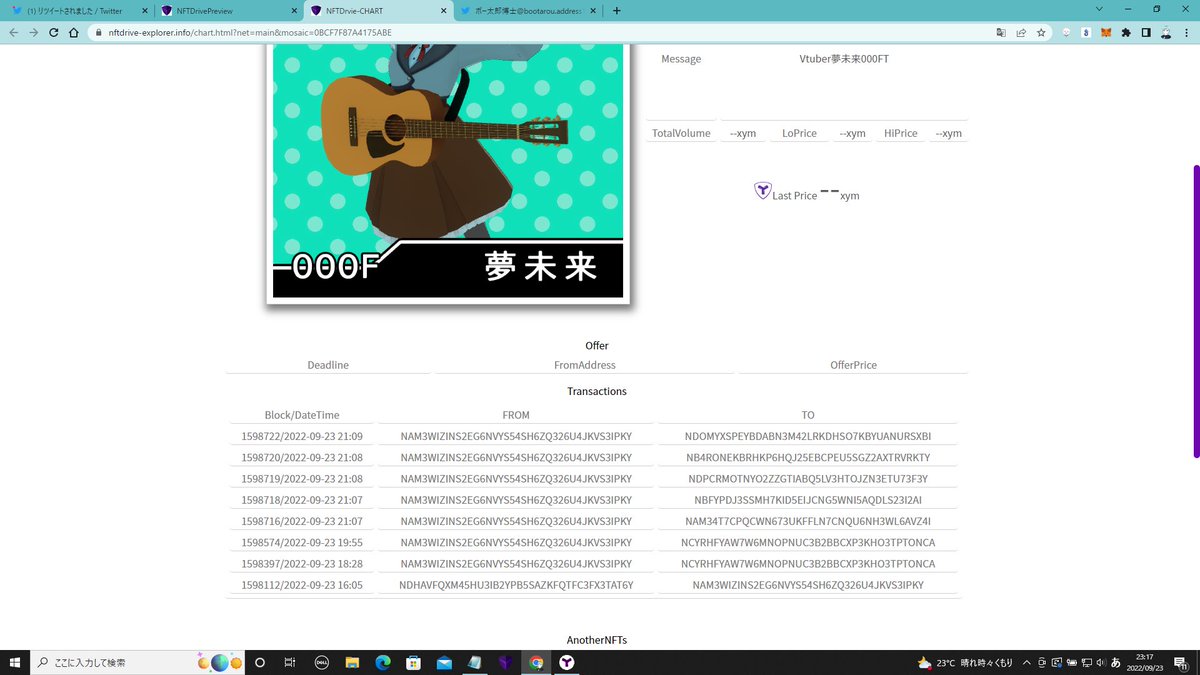Switch to the NFTDrivePreview tab

[x=228, y=11]
